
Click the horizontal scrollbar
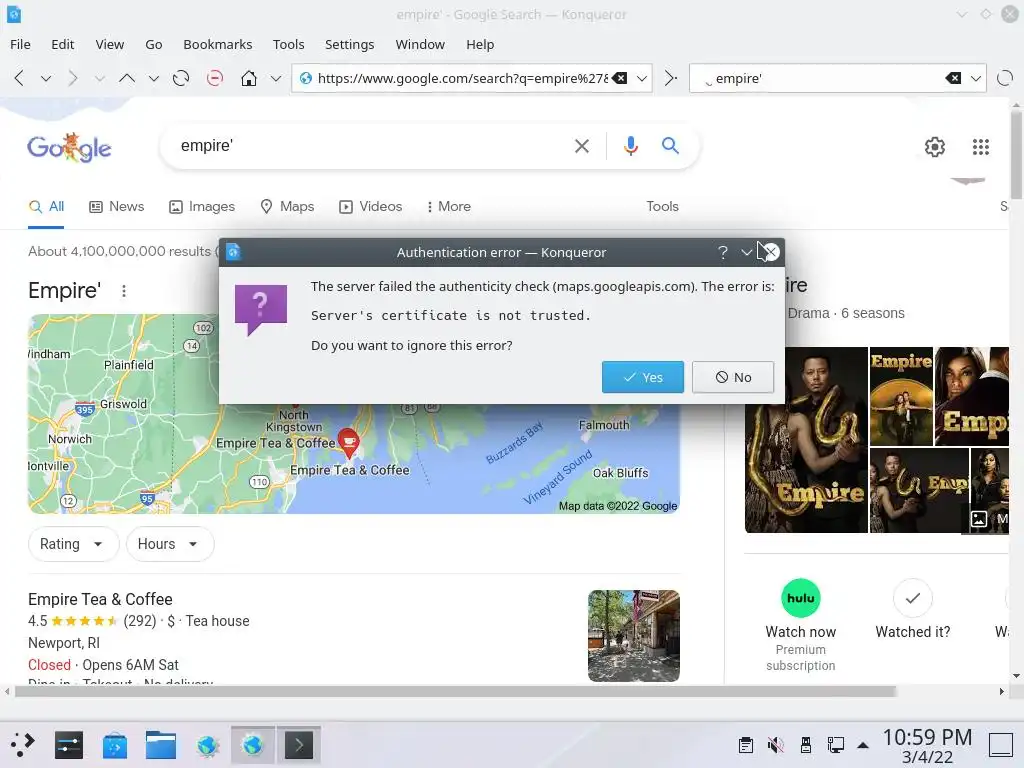(x=455, y=692)
